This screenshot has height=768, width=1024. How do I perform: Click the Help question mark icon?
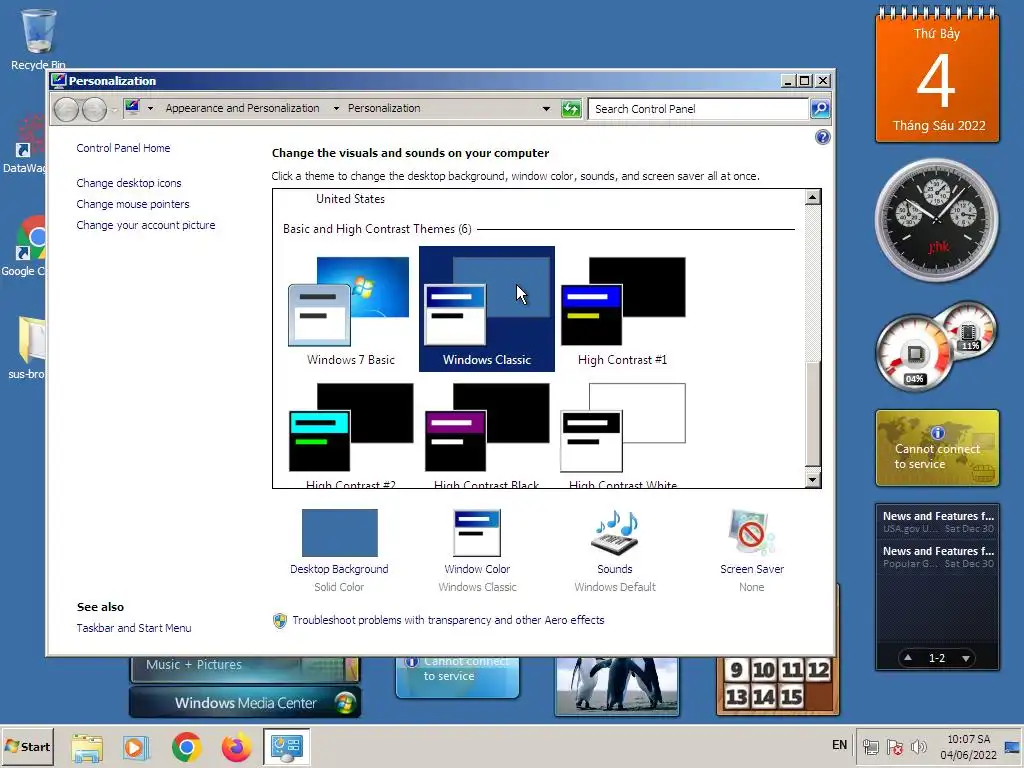point(822,137)
